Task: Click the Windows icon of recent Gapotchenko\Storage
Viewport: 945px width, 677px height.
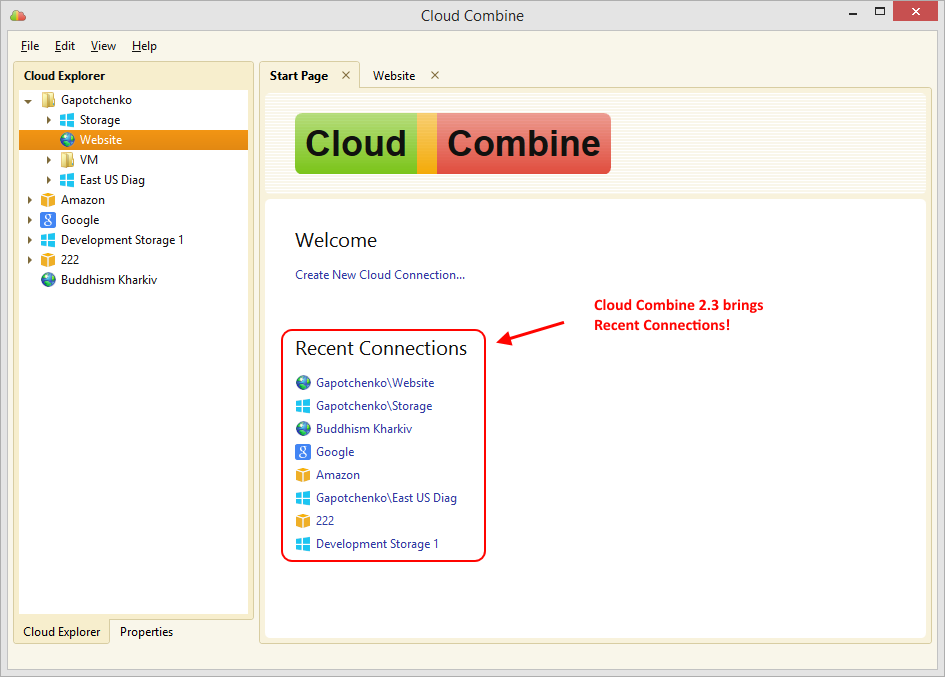Action: click(303, 406)
